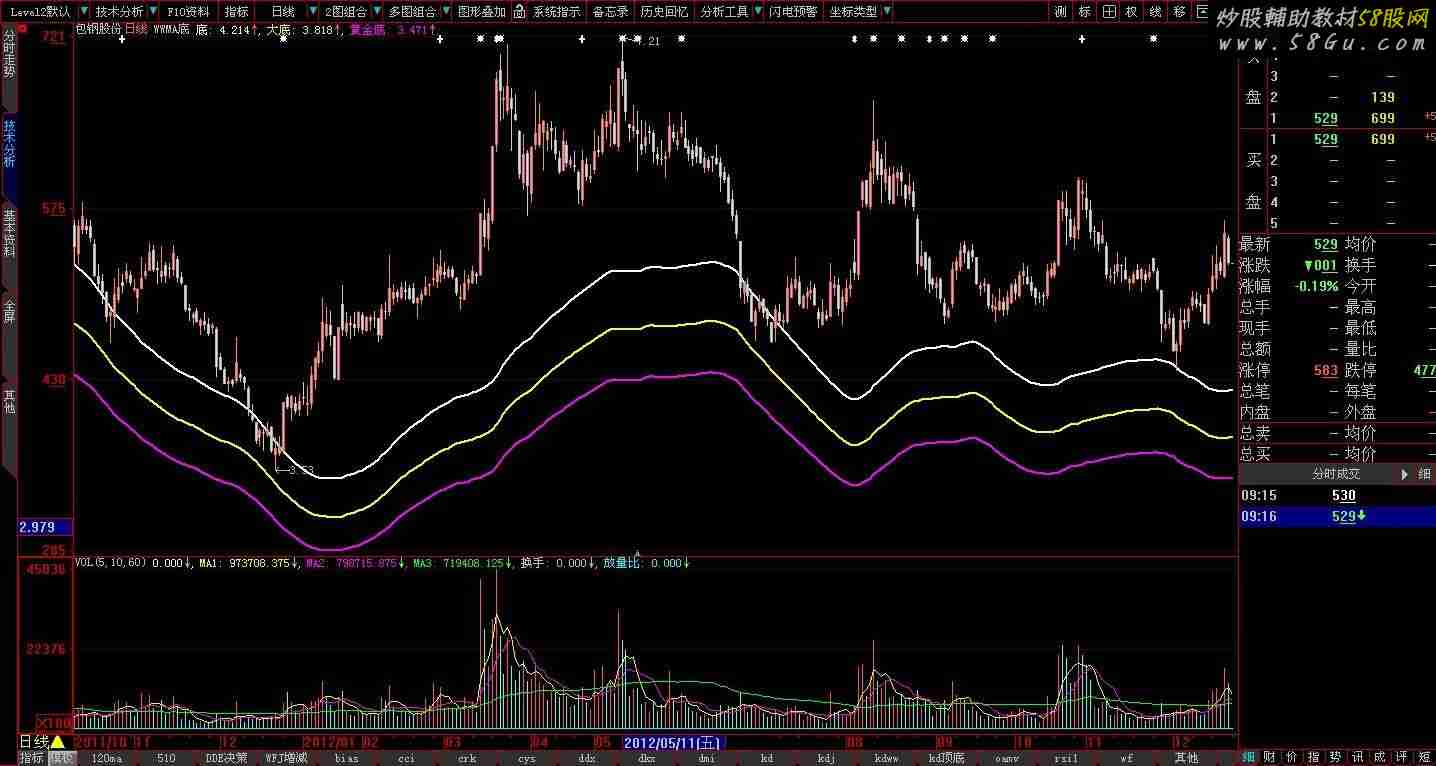
Task: Click the 闪电预警 toolbar button
Action: pos(793,12)
